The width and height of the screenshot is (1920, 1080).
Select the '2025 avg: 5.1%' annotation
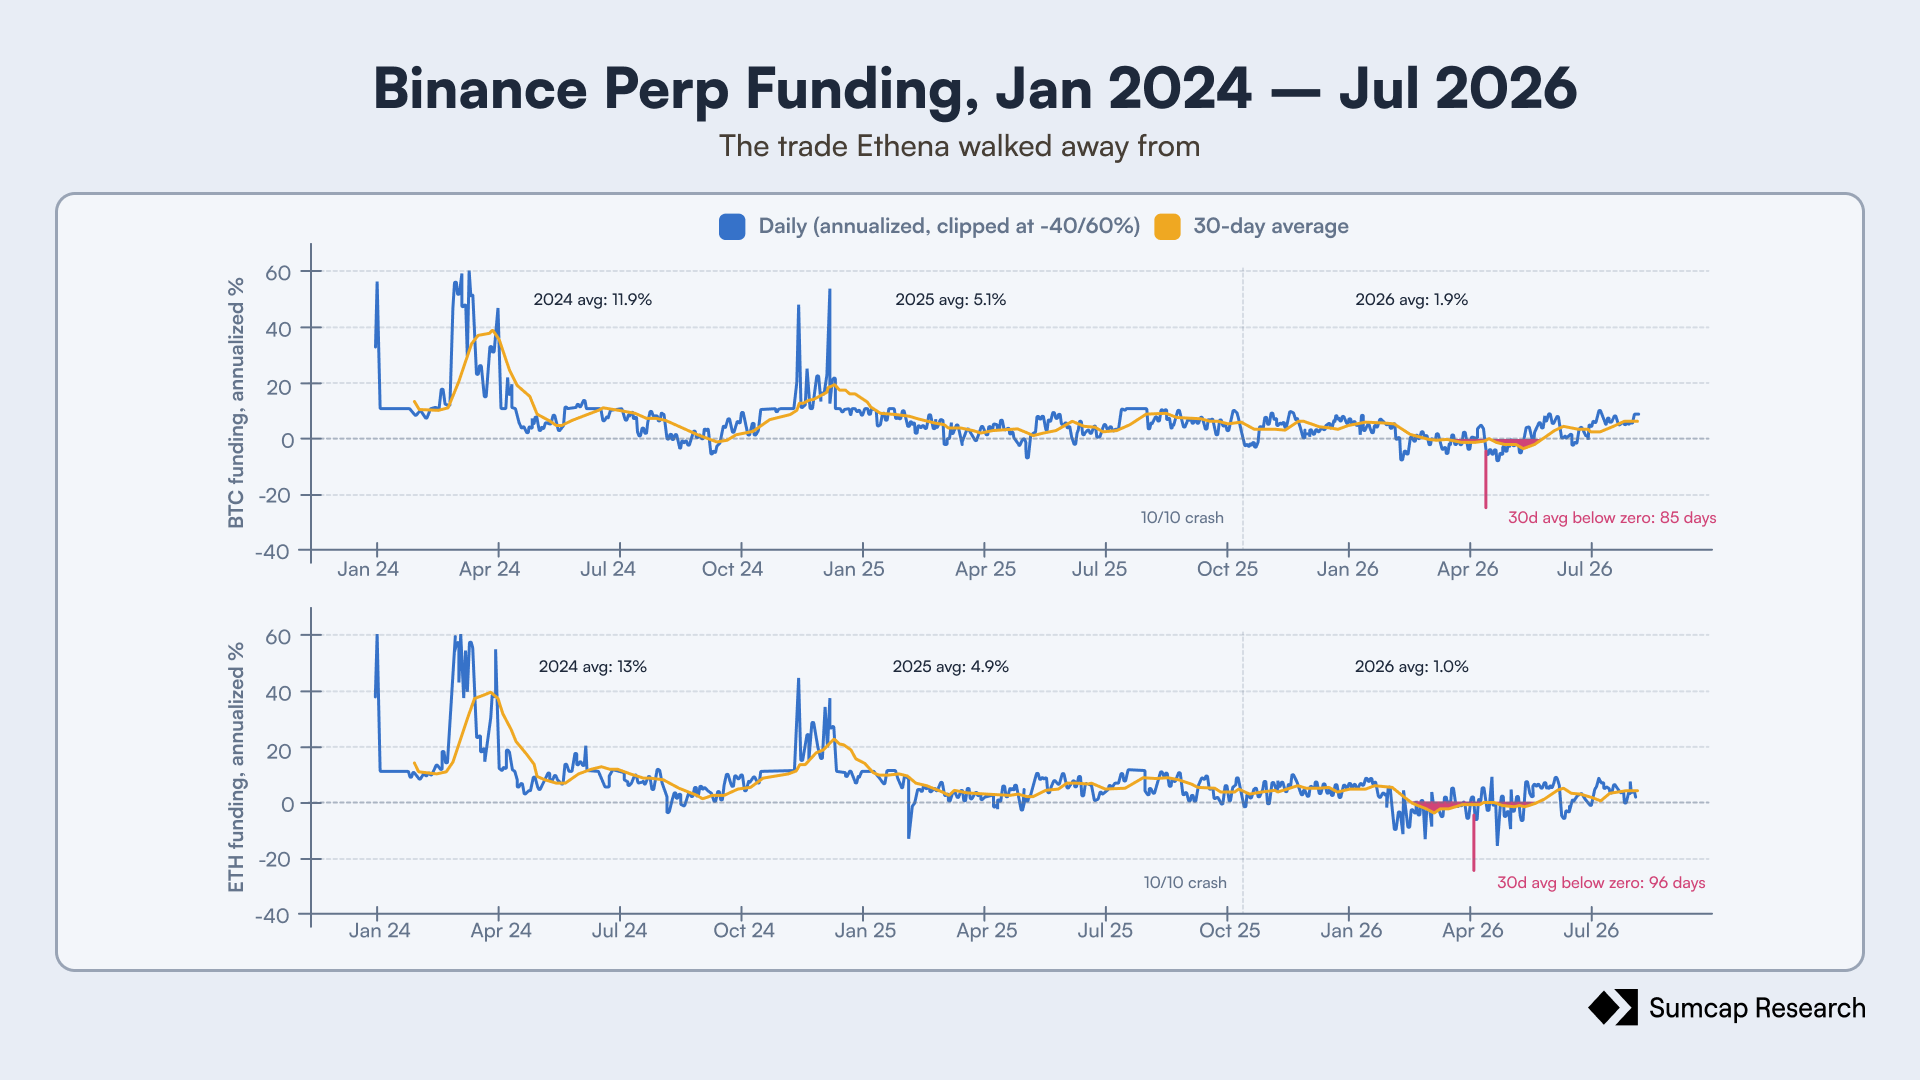pyautogui.click(x=950, y=300)
